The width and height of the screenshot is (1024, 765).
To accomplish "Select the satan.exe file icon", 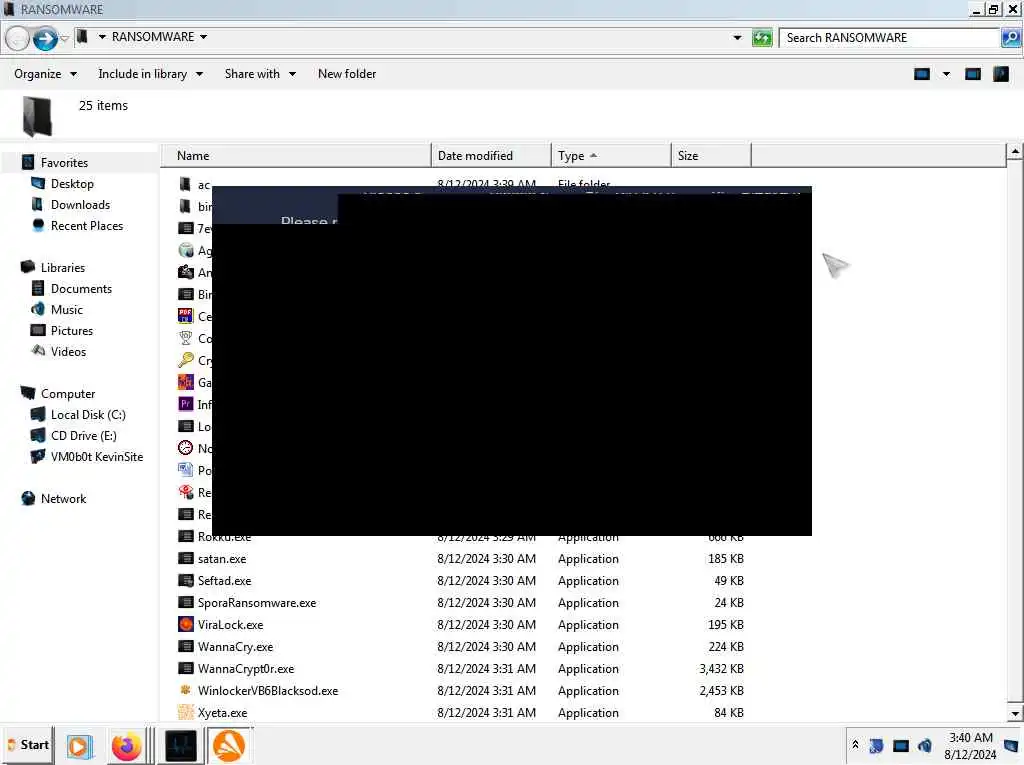I will [185, 559].
